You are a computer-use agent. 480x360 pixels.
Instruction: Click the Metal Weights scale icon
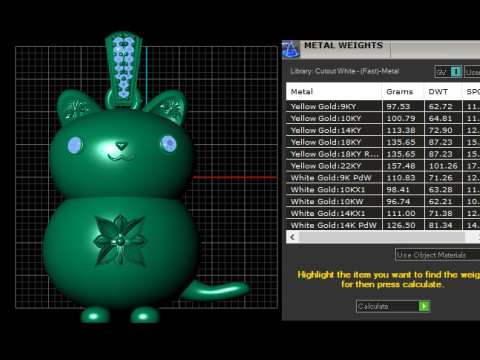(x=290, y=49)
